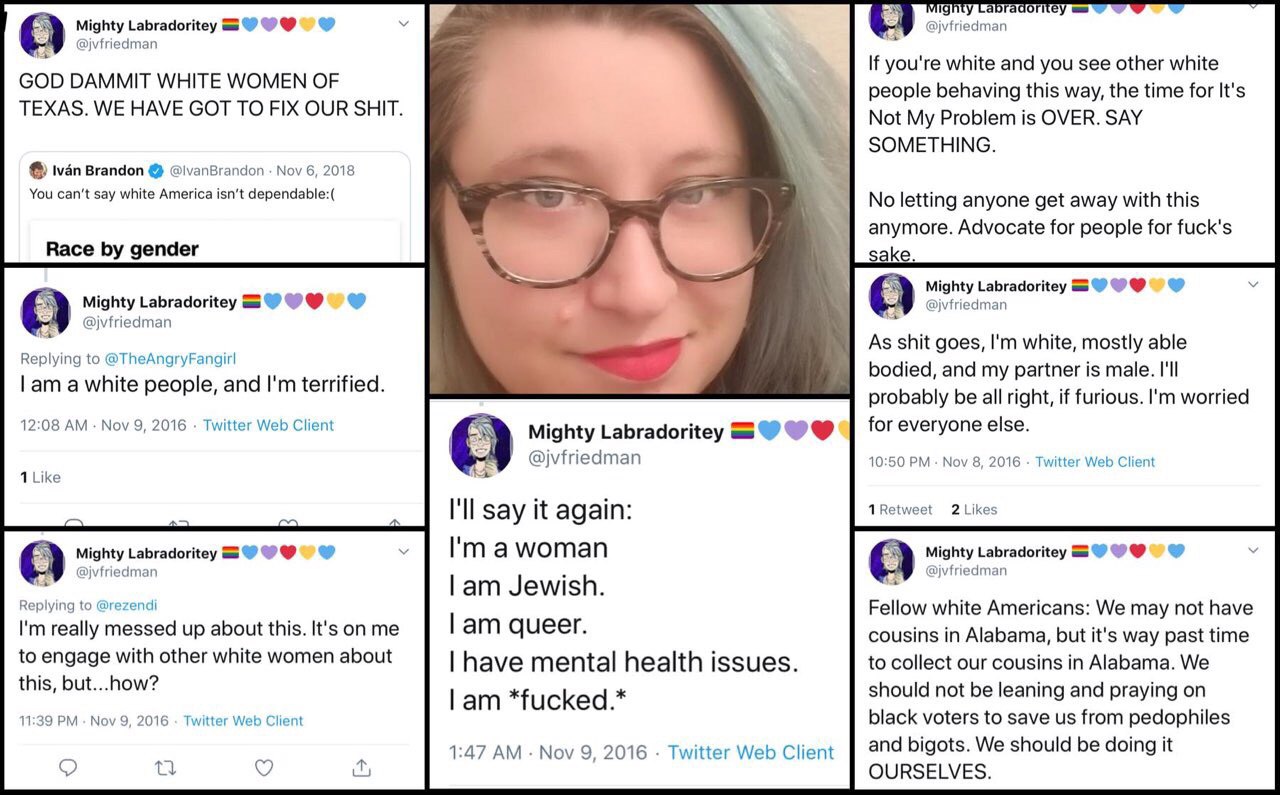Screen dimensions: 1280x795
Task: Expand the chevron menu on the @rezendi reply tweet
Action: pos(403,552)
